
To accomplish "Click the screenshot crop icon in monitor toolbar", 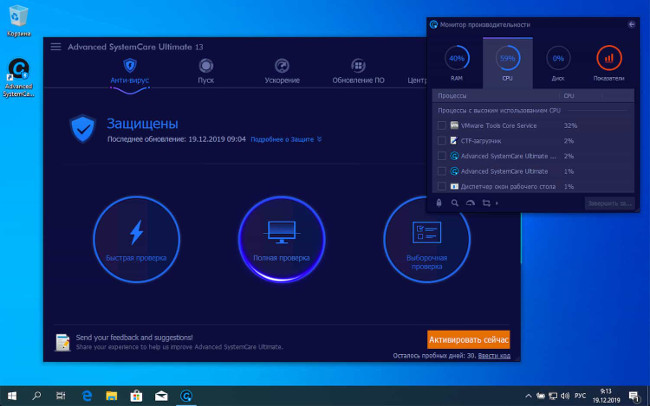I will coord(485,203).
